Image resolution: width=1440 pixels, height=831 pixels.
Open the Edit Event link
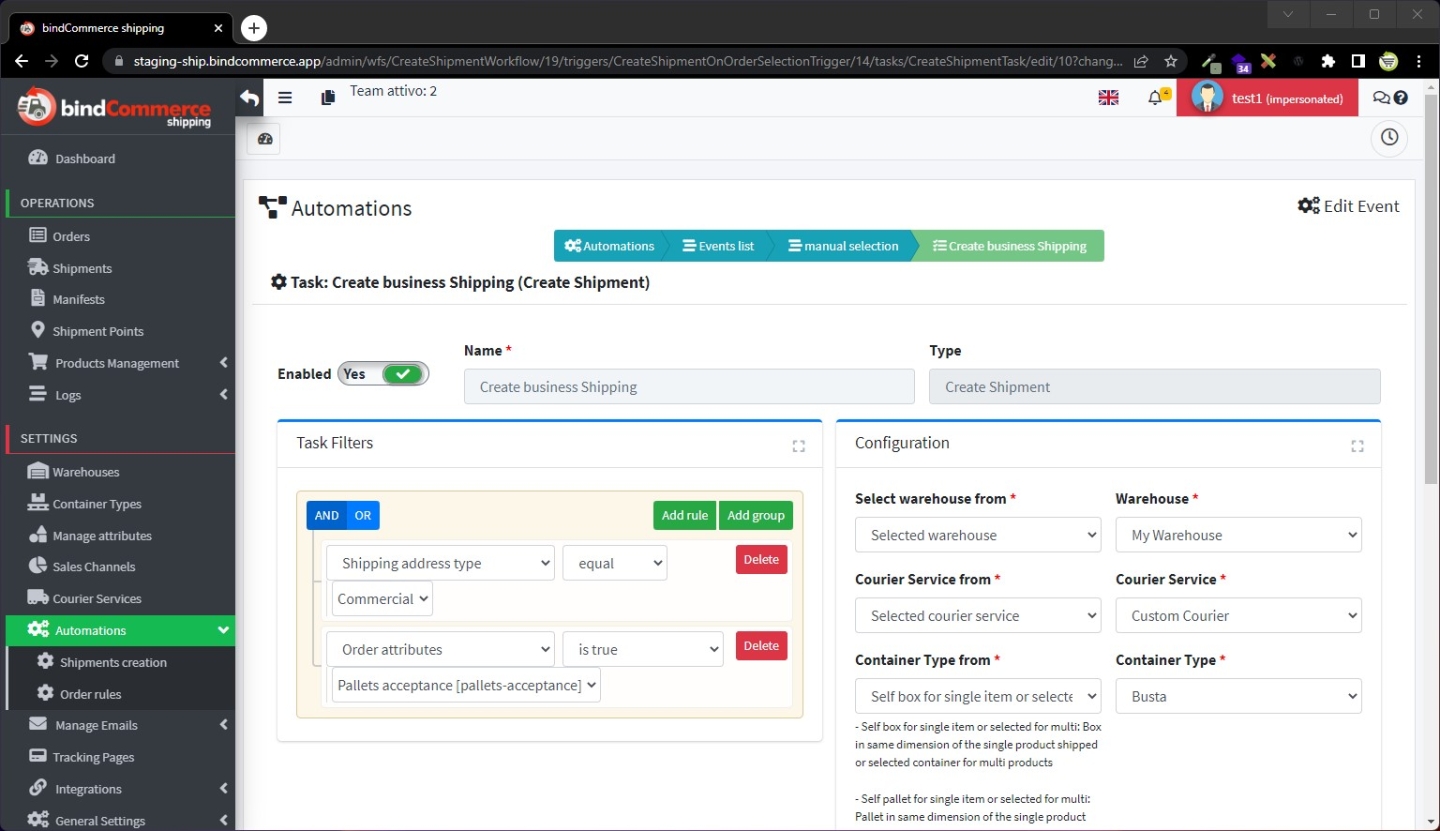click(1349, 206)
